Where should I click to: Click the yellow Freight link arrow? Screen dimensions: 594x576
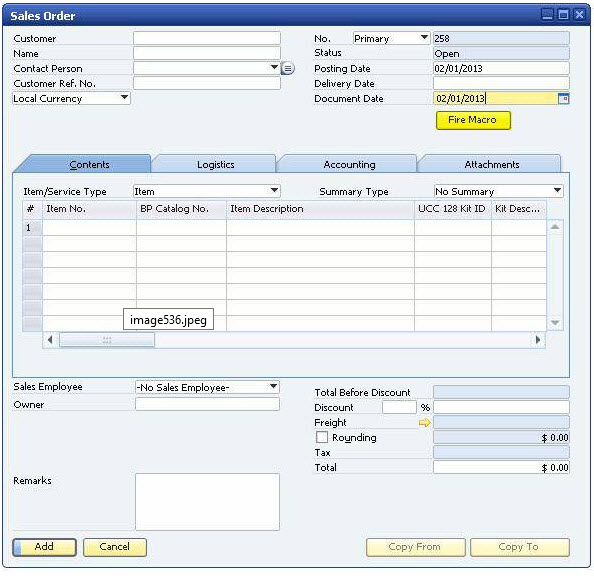425,423
